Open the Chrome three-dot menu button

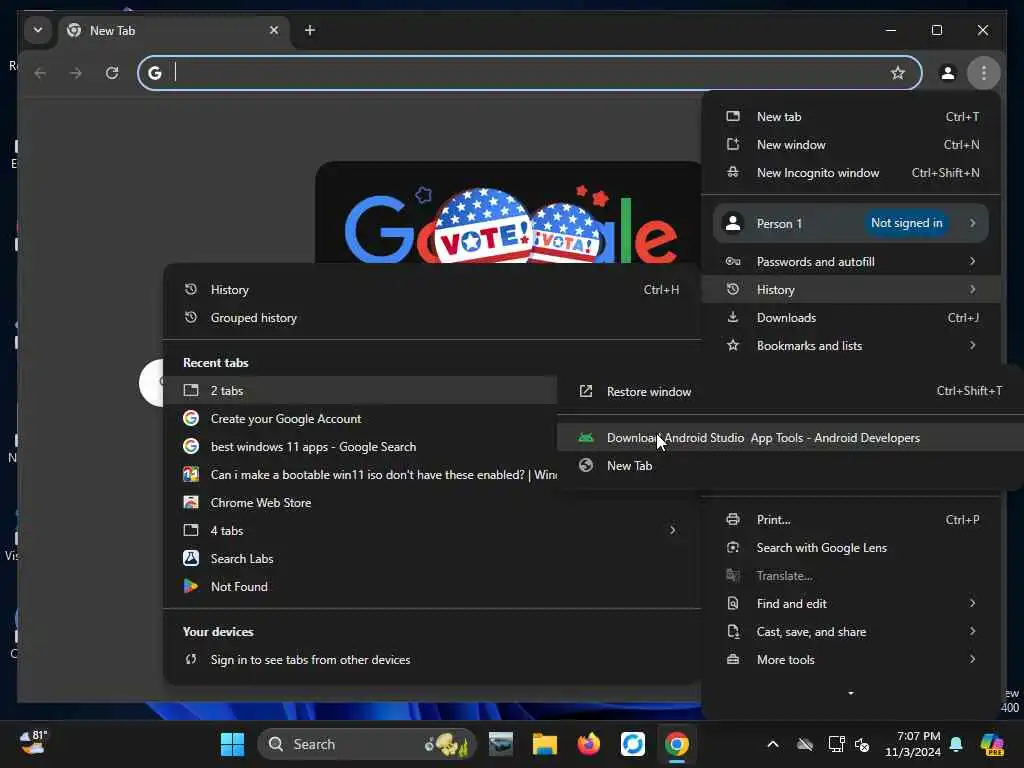pos(984,73)
